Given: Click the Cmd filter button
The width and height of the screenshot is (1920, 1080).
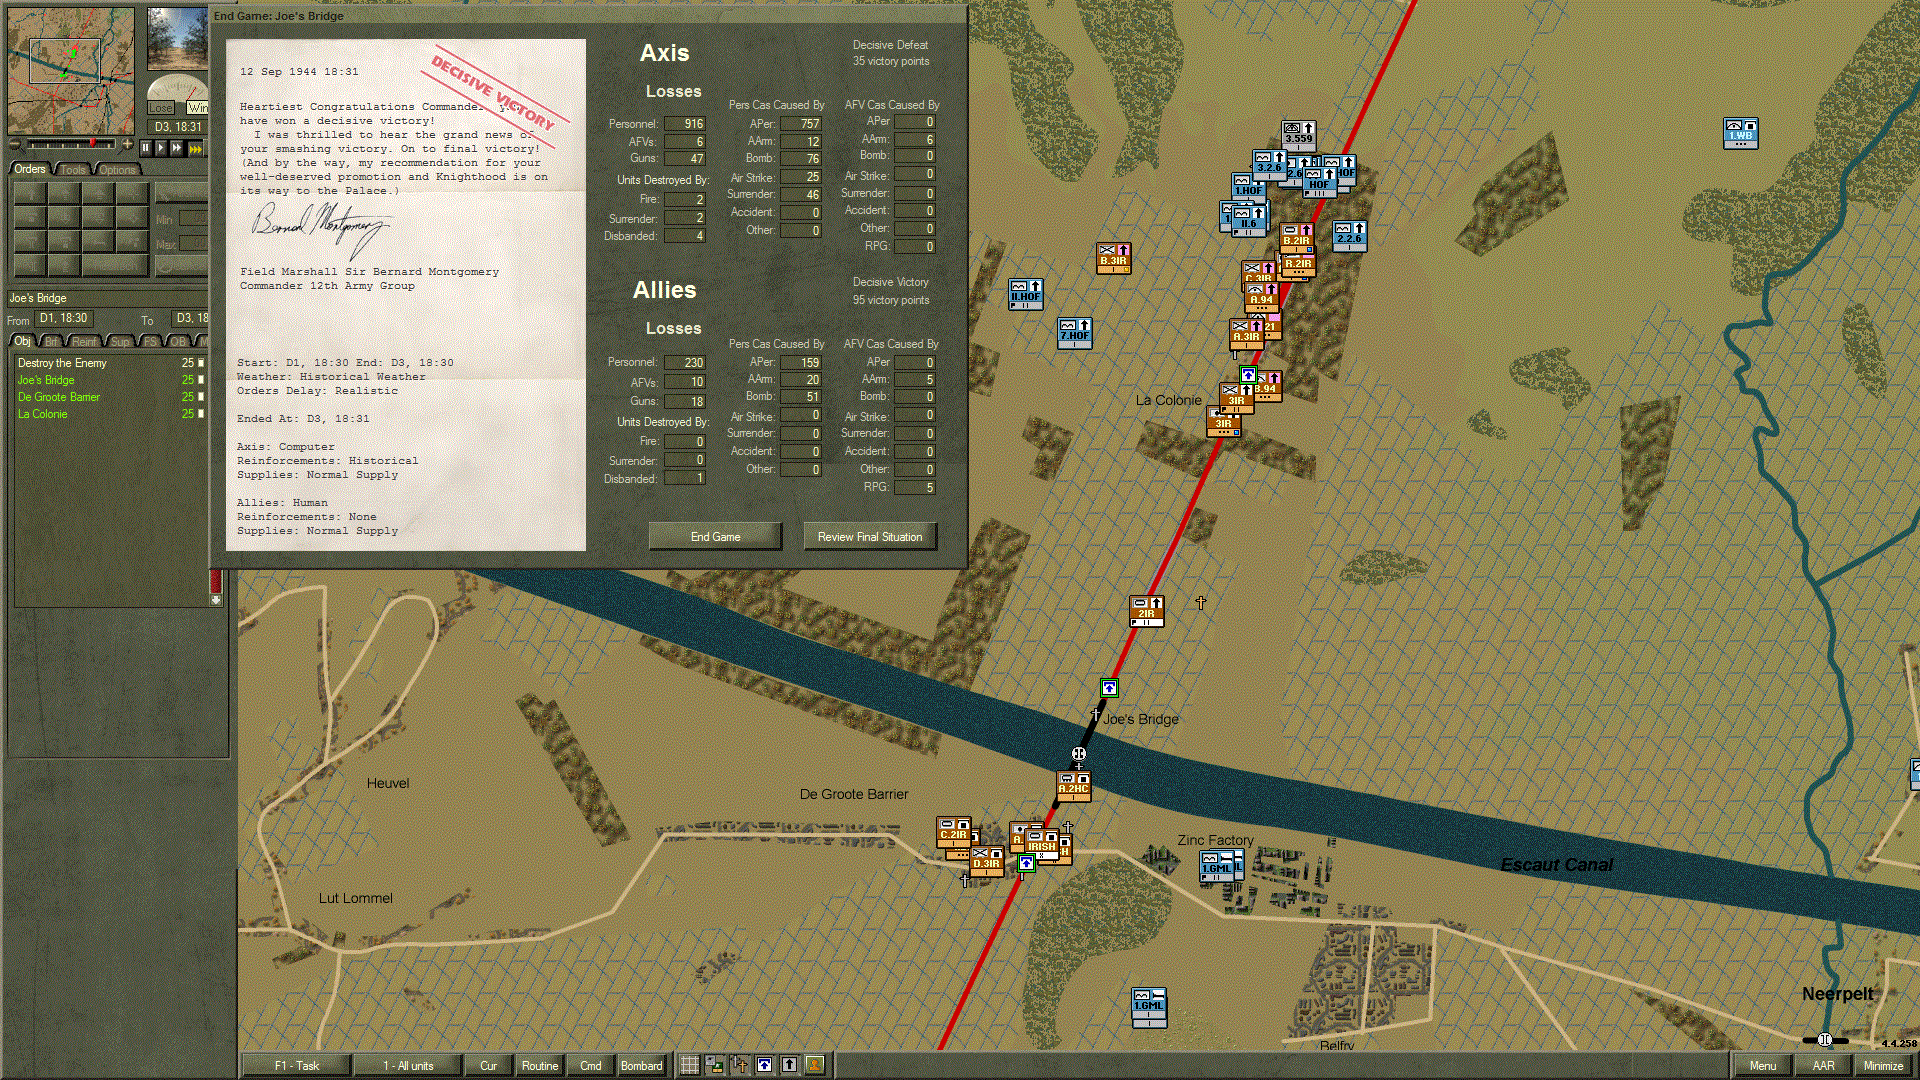Looking at the screenshot, I should 591,1066.
